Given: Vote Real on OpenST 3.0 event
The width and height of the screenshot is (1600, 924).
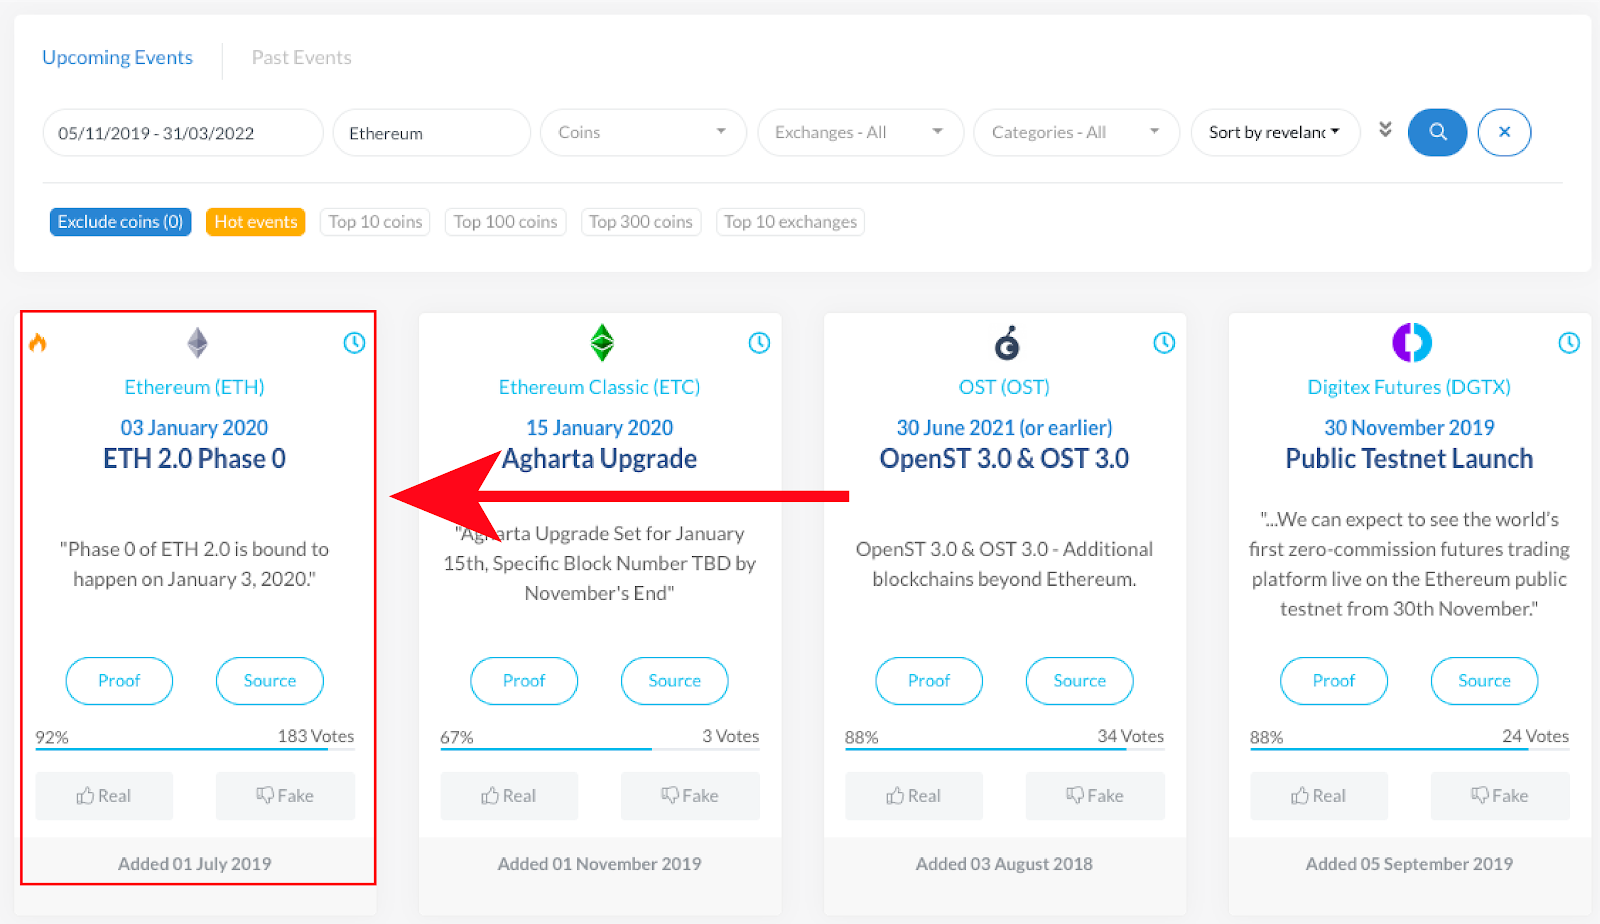Looking at the screenshot, I should 914,796.
